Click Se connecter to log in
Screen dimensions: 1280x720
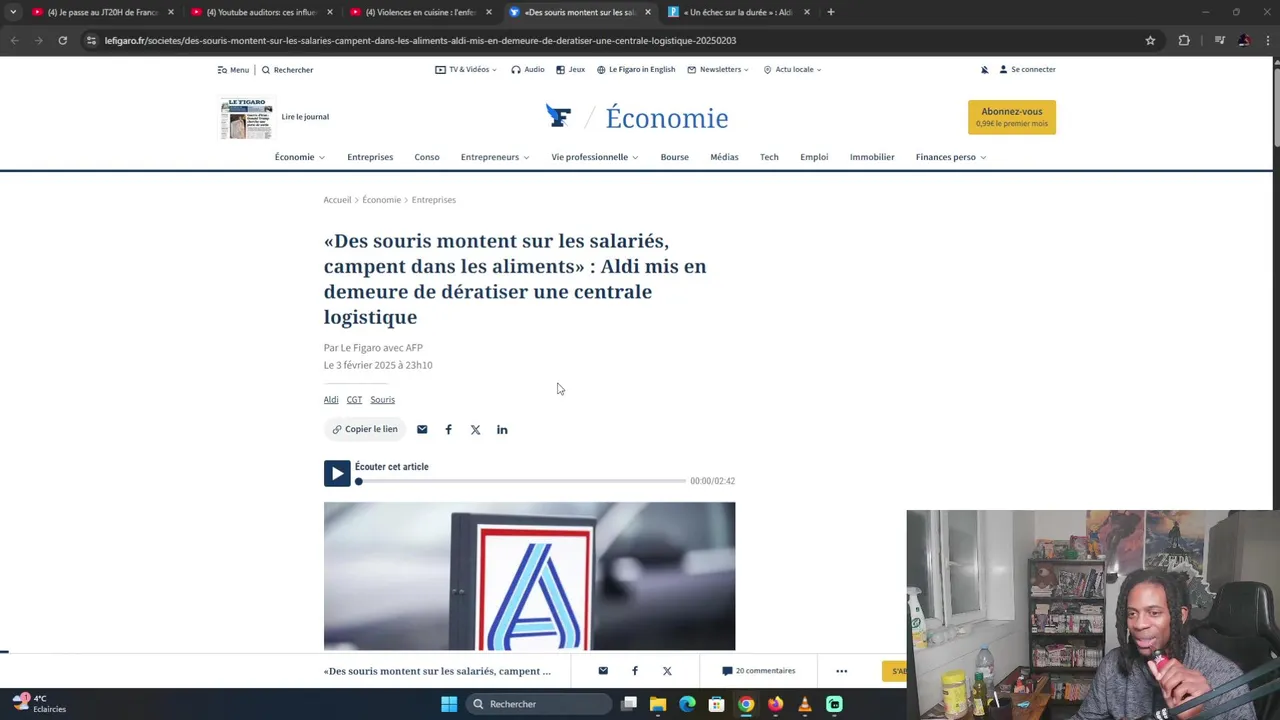[x=1027, y=70]
